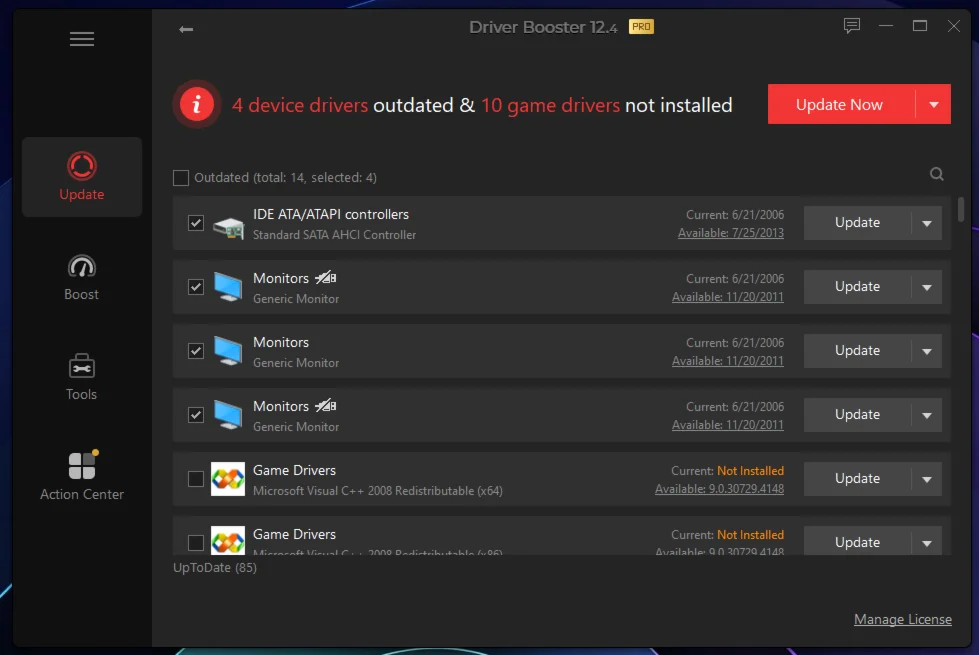The image size is (979, 655).
Task: Open the Tools section
Action: point(82,377)
